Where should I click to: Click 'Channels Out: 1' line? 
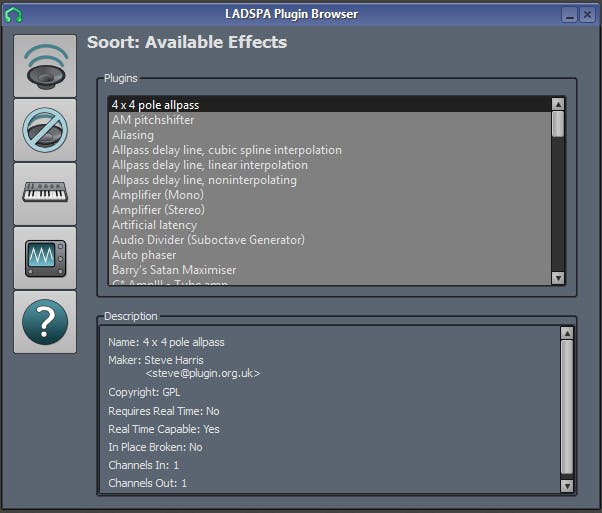(147, 483)
